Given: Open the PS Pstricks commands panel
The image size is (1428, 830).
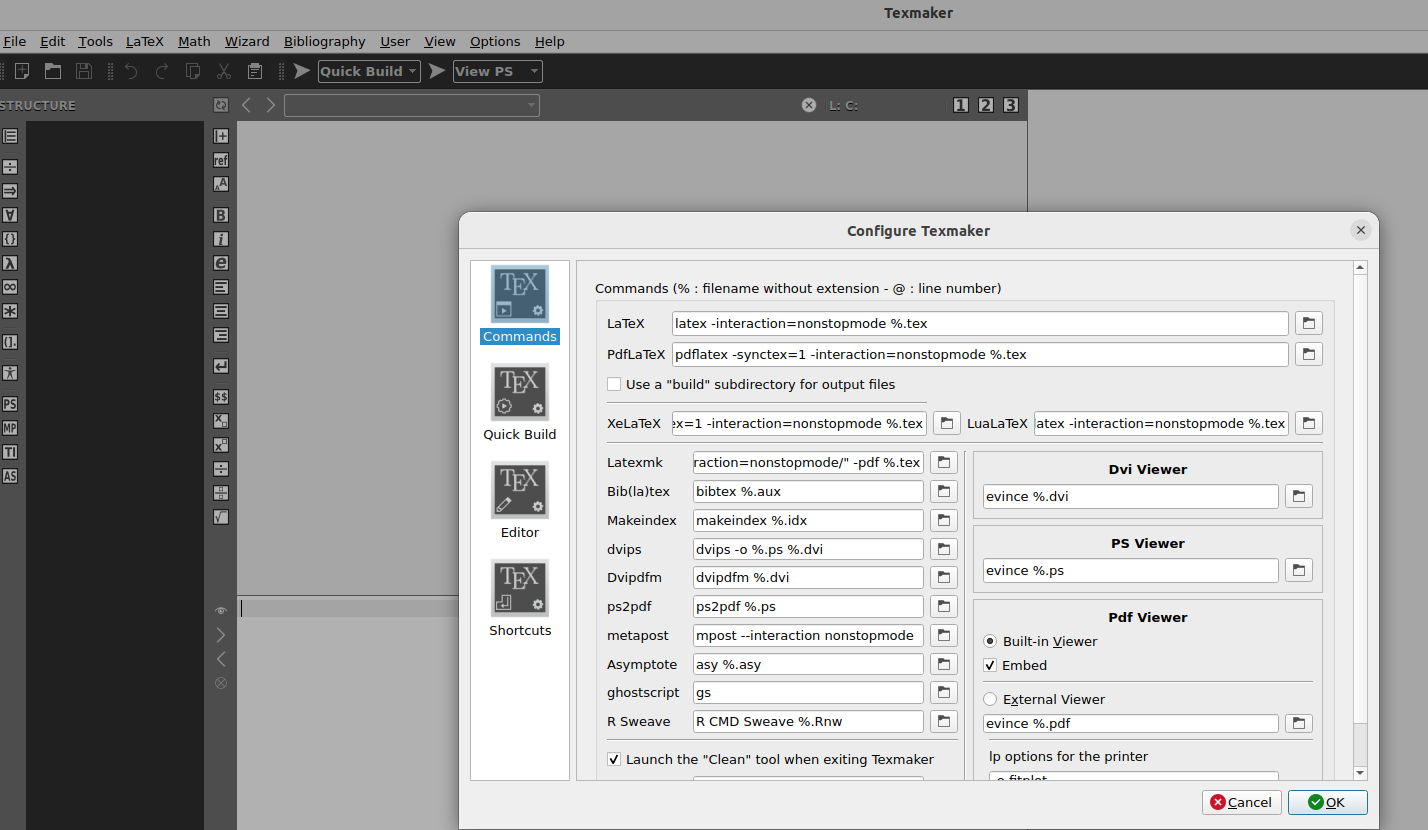Looking at the screenshot, I should [10, 404].
